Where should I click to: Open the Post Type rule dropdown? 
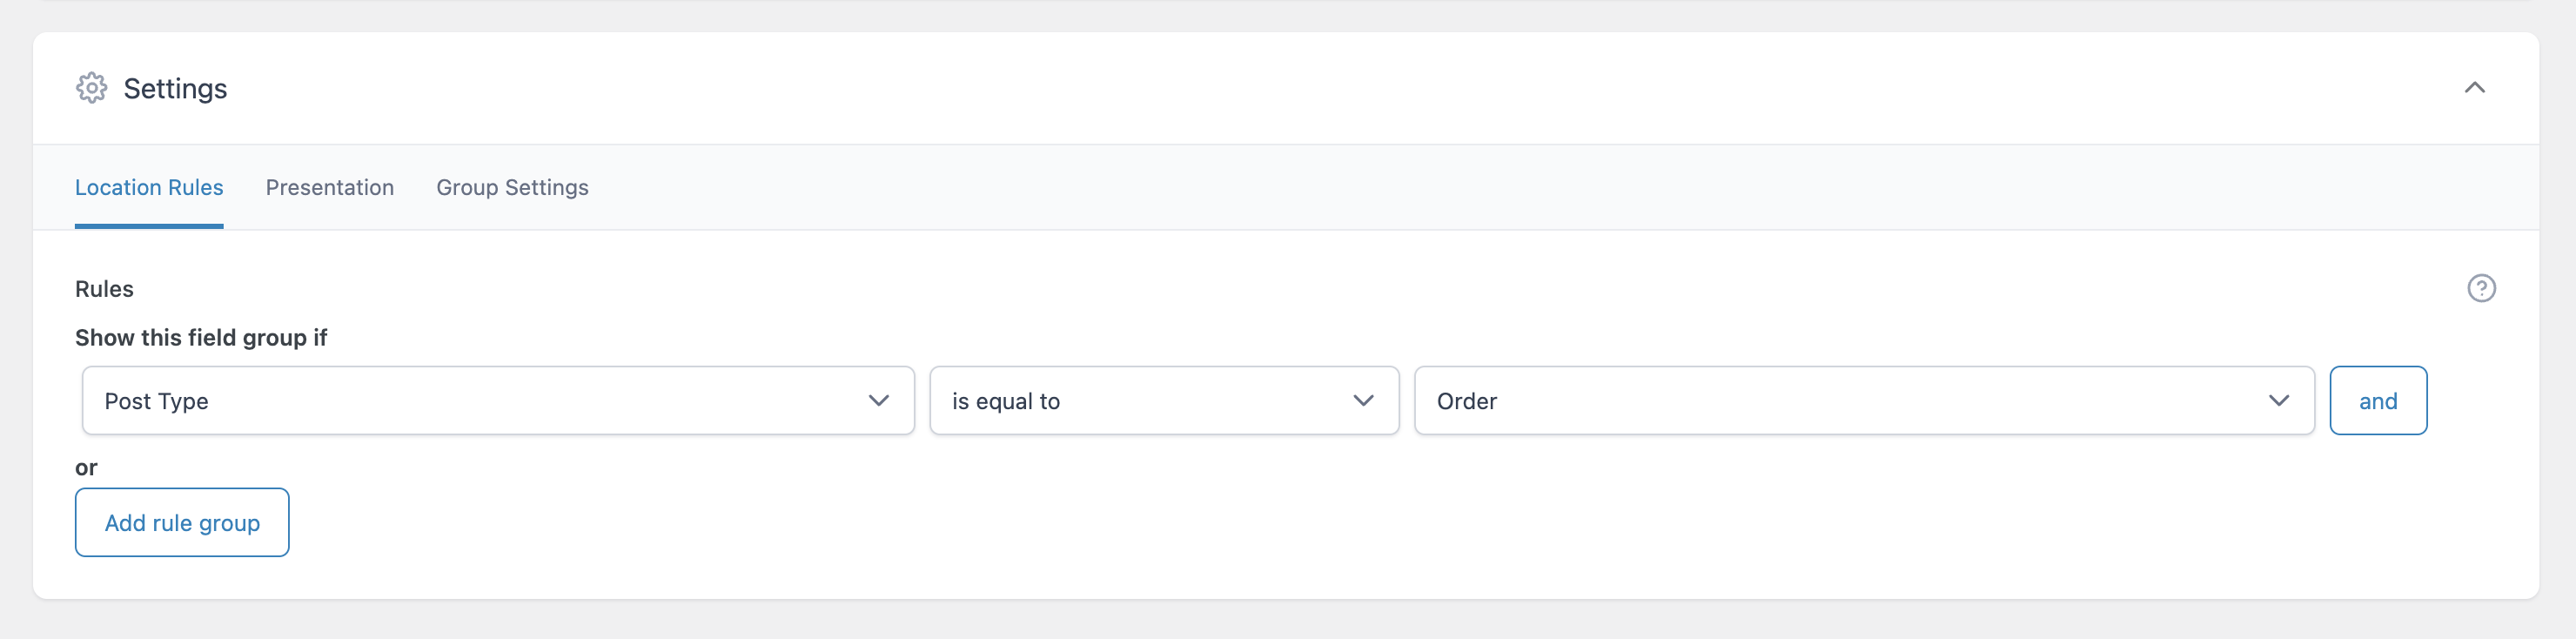(x=497, y=400)
